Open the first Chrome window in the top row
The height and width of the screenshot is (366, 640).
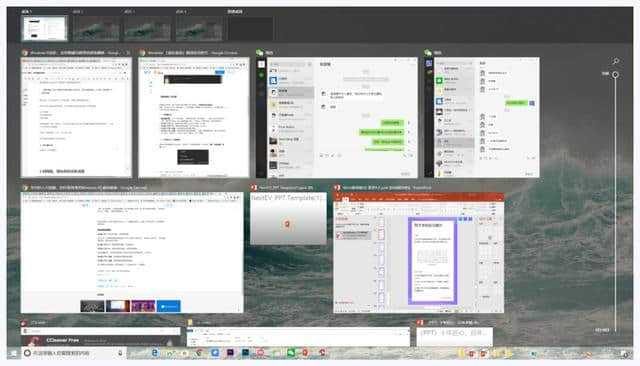(x=76, y=117)
